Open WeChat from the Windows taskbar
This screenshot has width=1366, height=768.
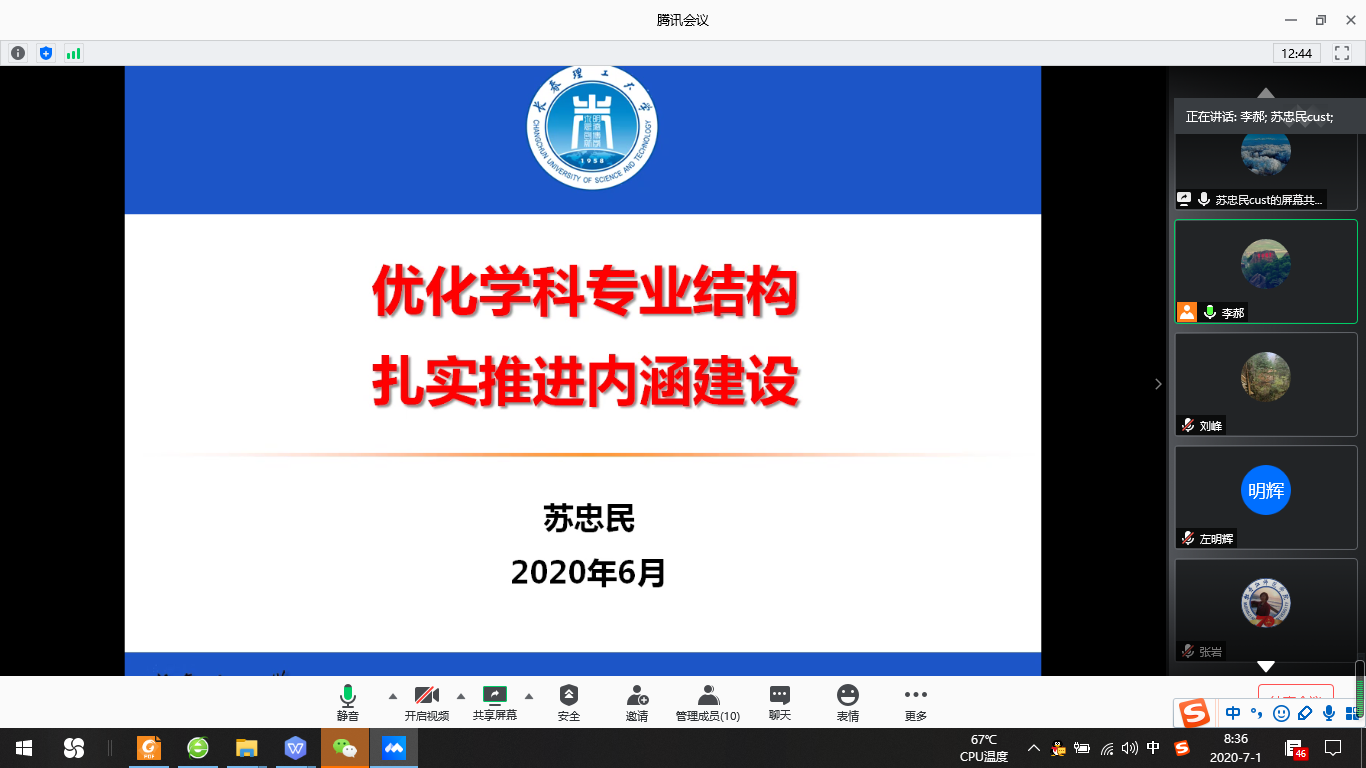click(345, 748)
